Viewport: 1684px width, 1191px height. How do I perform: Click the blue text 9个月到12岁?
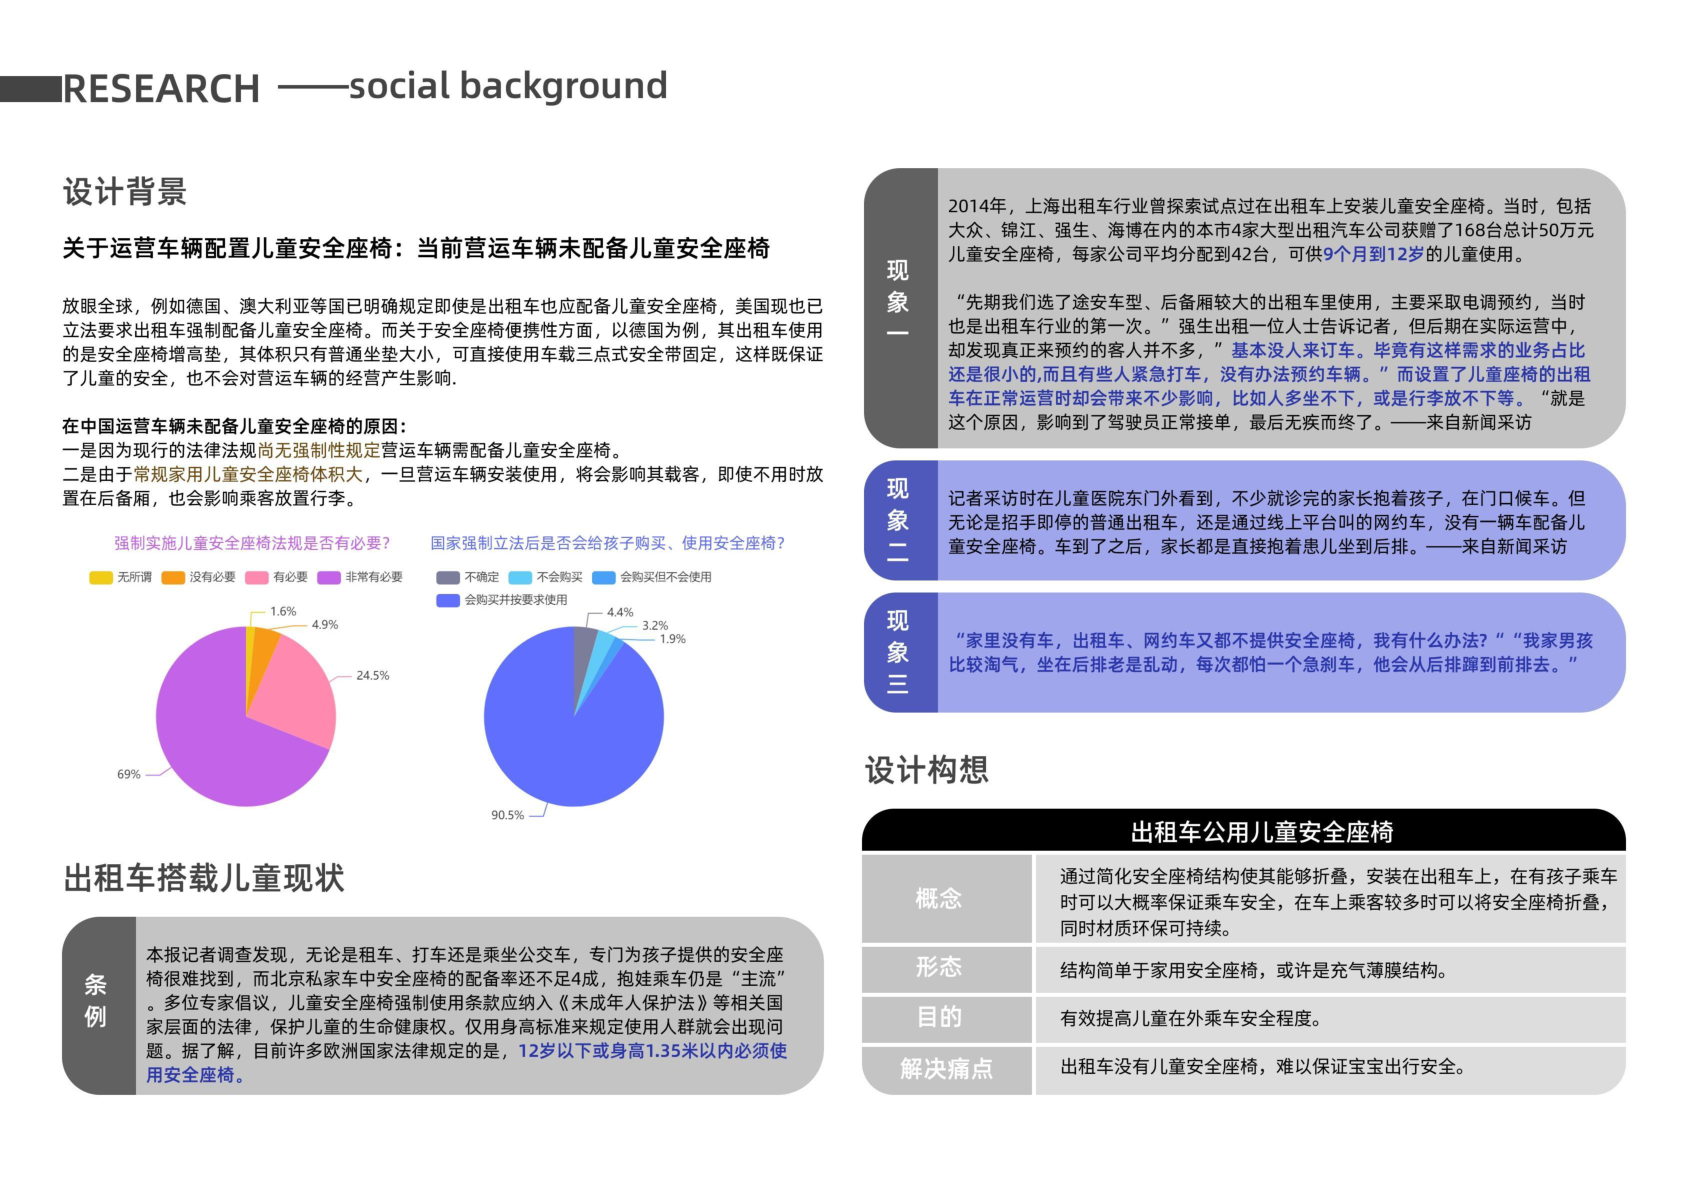[x=1374, y=254]
